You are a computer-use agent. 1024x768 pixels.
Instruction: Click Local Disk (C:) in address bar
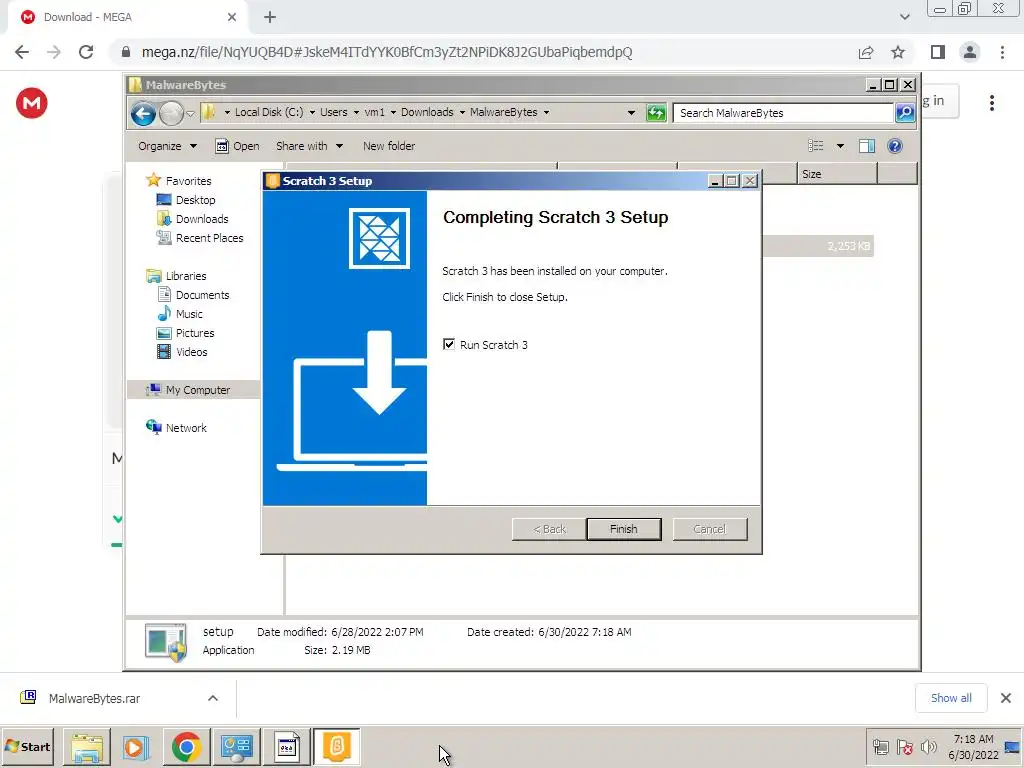268,112
